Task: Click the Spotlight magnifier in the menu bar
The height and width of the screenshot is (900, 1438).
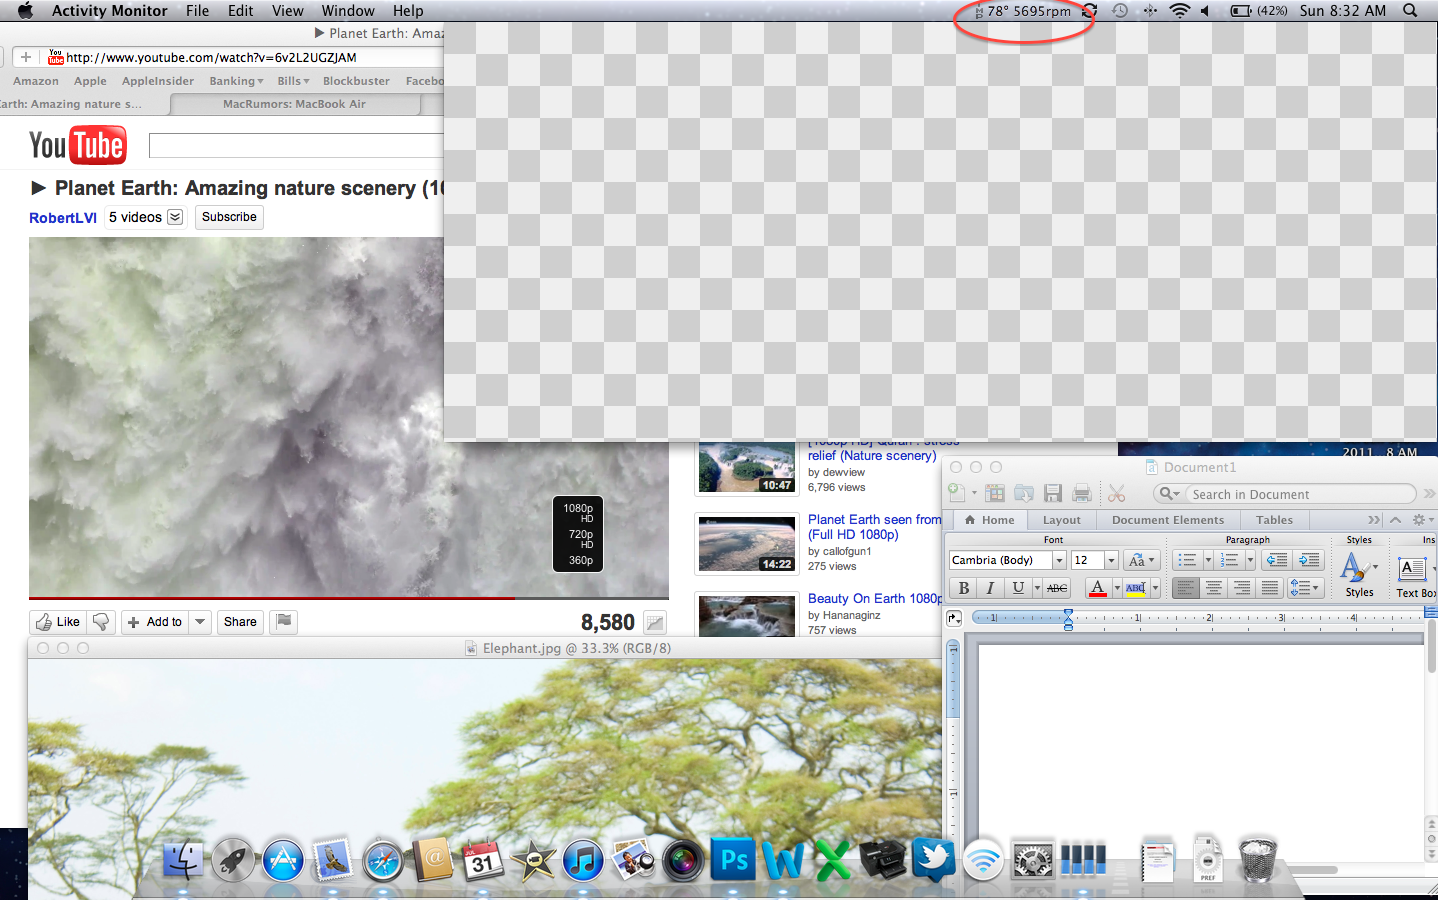Action: click(1410, 11)
